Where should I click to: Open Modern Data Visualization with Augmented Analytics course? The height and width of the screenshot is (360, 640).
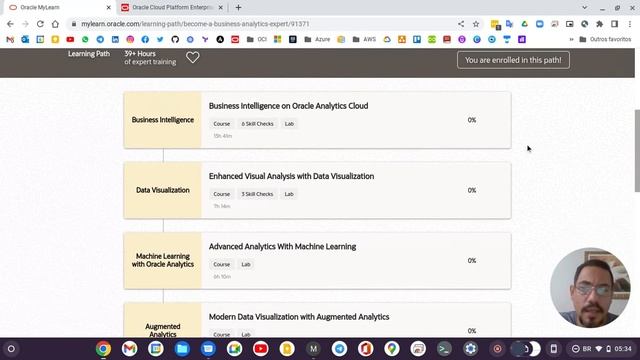[299, 317]
